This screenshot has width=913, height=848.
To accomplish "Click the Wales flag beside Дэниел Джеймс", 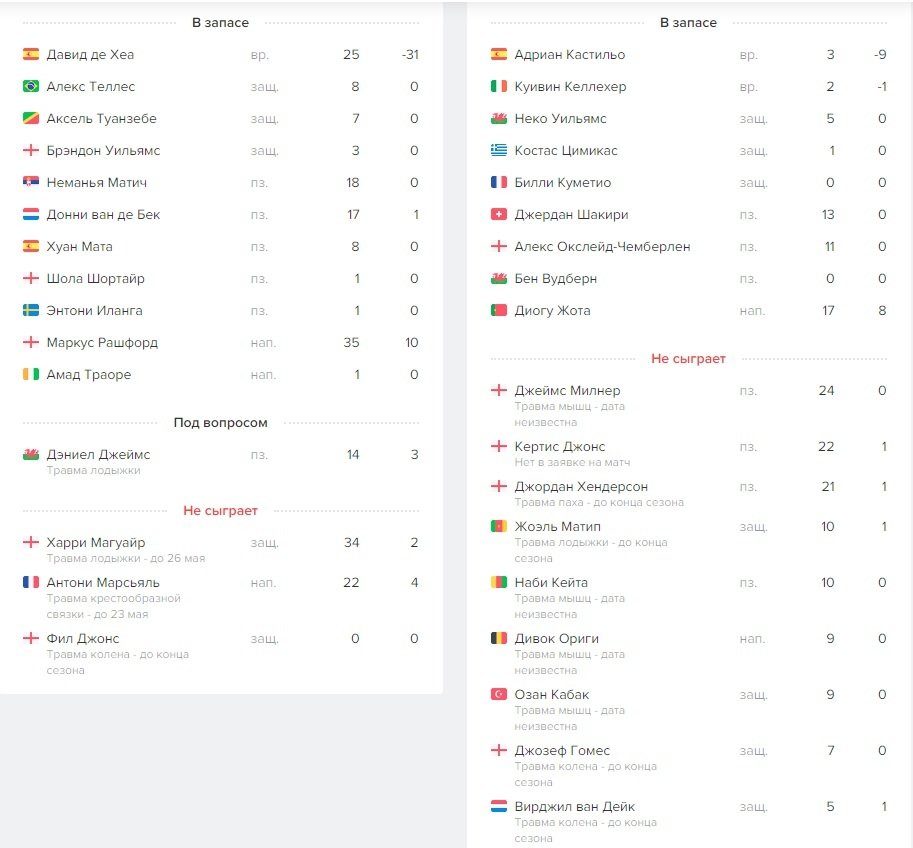I will point(31,455).
